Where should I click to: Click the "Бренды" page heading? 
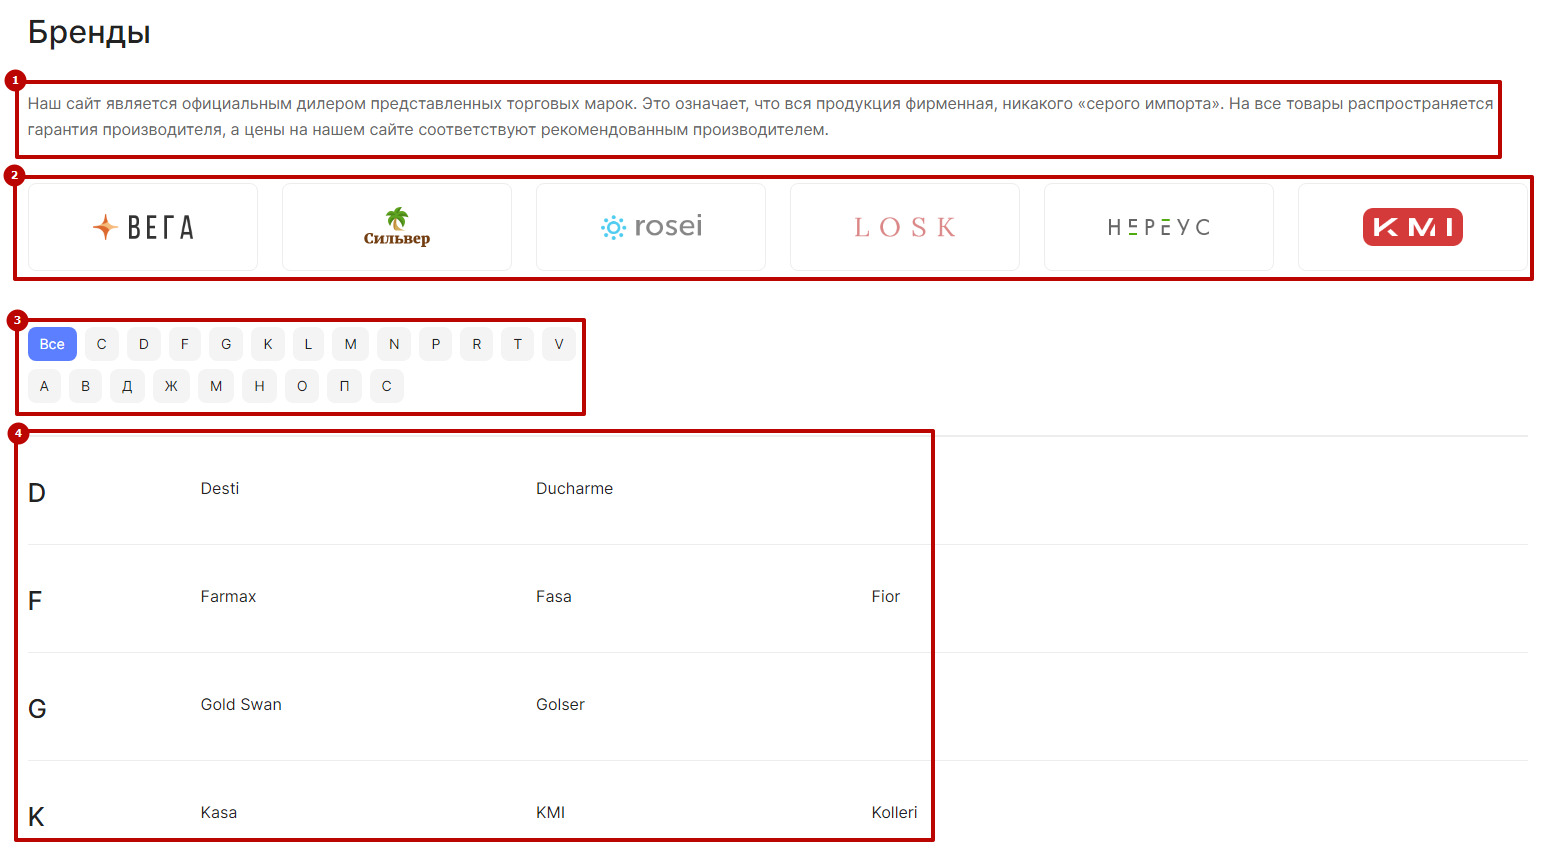pos(89,32)
